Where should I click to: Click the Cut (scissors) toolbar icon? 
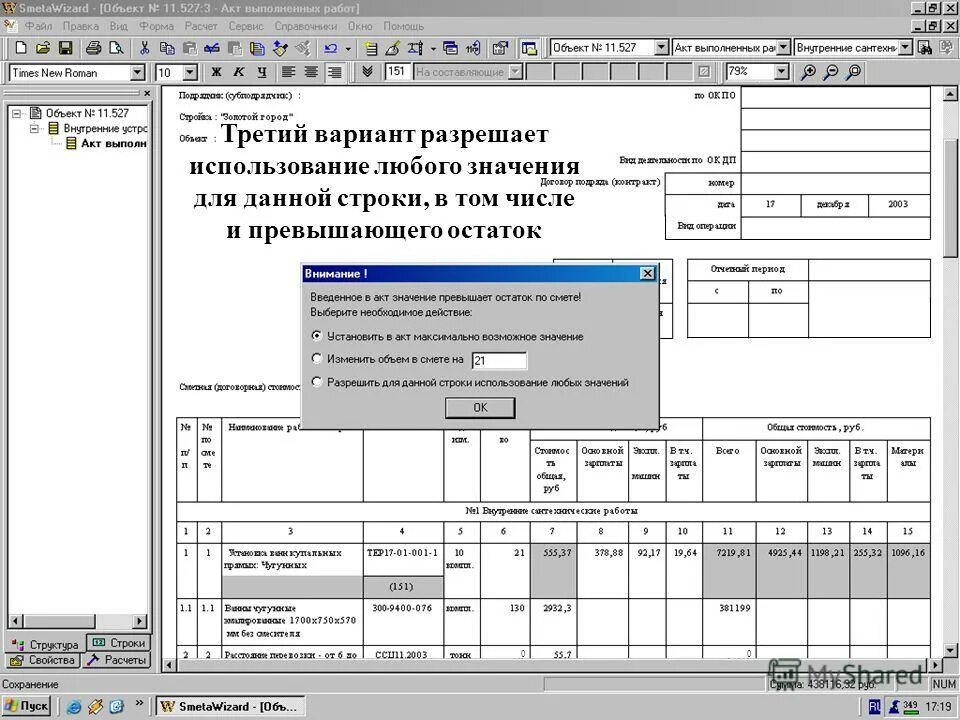pos(143,46)
